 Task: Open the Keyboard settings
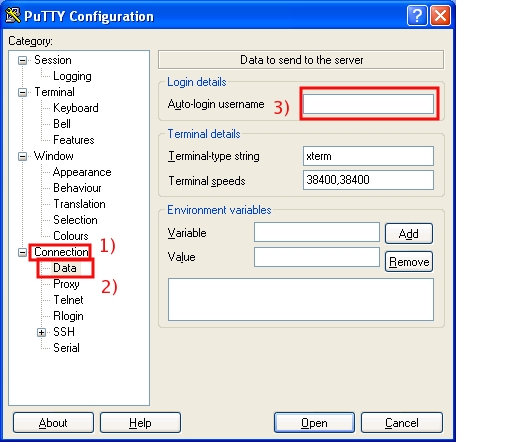coord(76,108)
